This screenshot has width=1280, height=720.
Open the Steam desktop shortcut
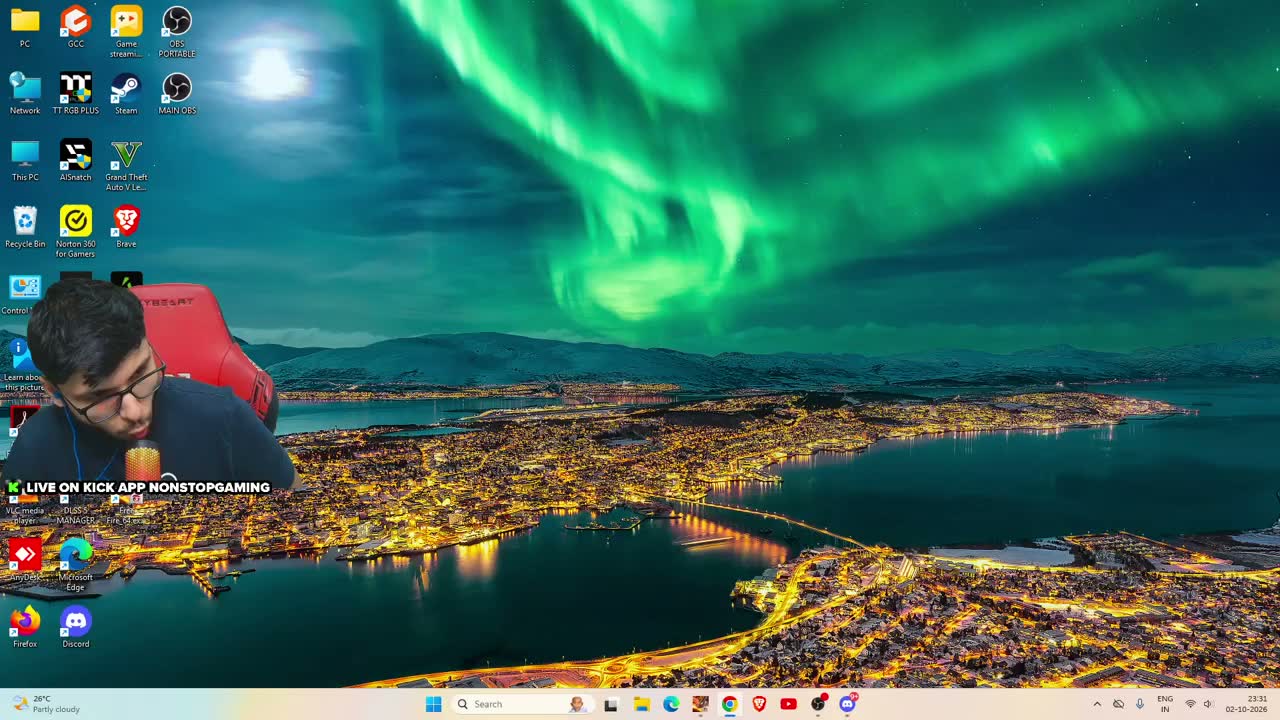(x=126, y=93)
